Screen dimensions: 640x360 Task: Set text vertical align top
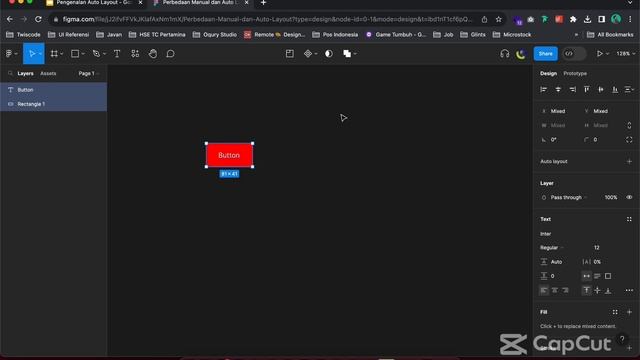pyautogui.click(x=587, y=290)
